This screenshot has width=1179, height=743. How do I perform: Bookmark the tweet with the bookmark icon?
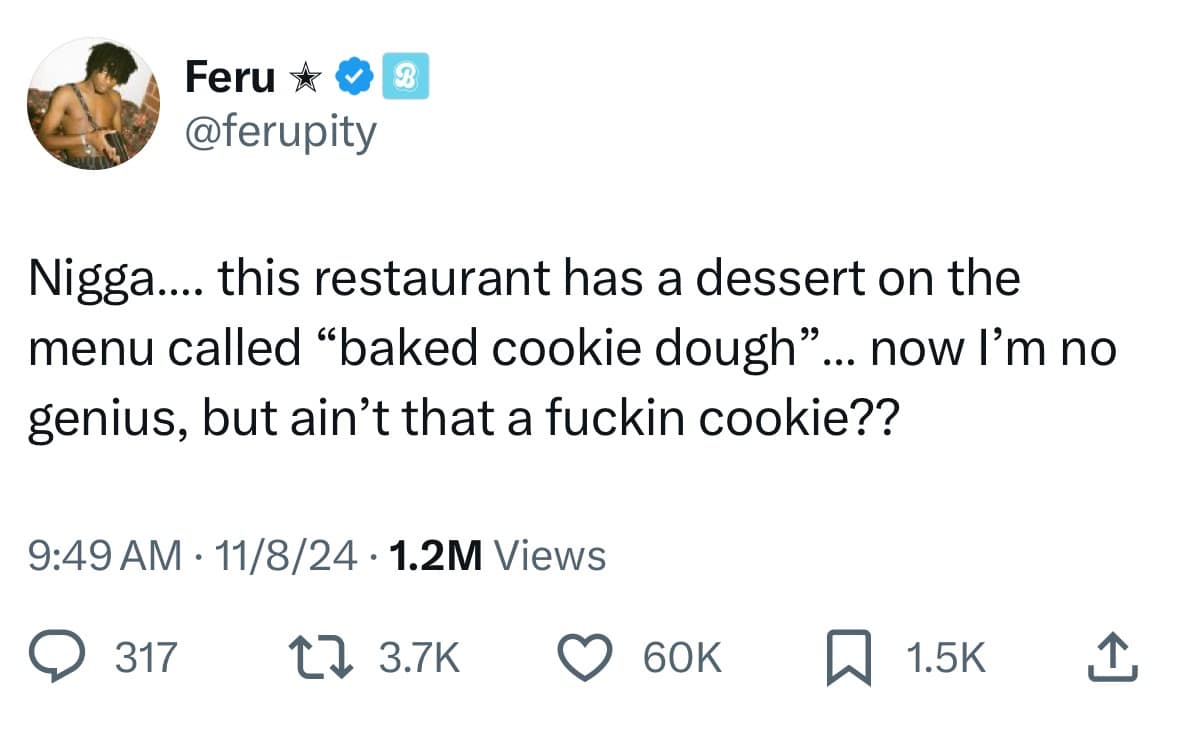[851, 656]
